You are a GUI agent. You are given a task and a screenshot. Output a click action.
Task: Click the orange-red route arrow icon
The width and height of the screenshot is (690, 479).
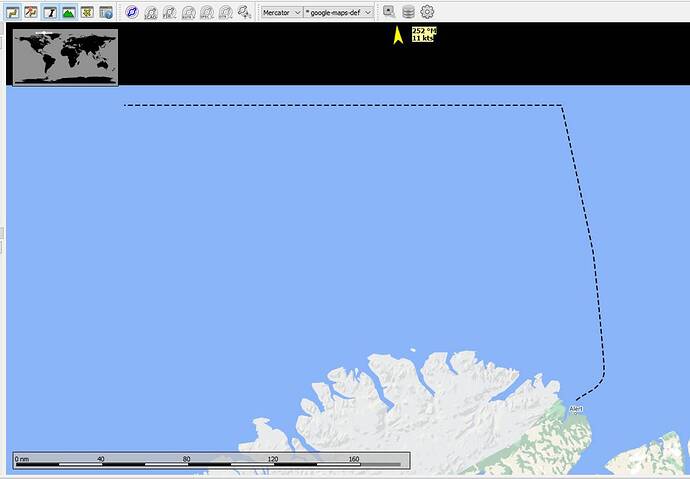(x=31, y=12)
